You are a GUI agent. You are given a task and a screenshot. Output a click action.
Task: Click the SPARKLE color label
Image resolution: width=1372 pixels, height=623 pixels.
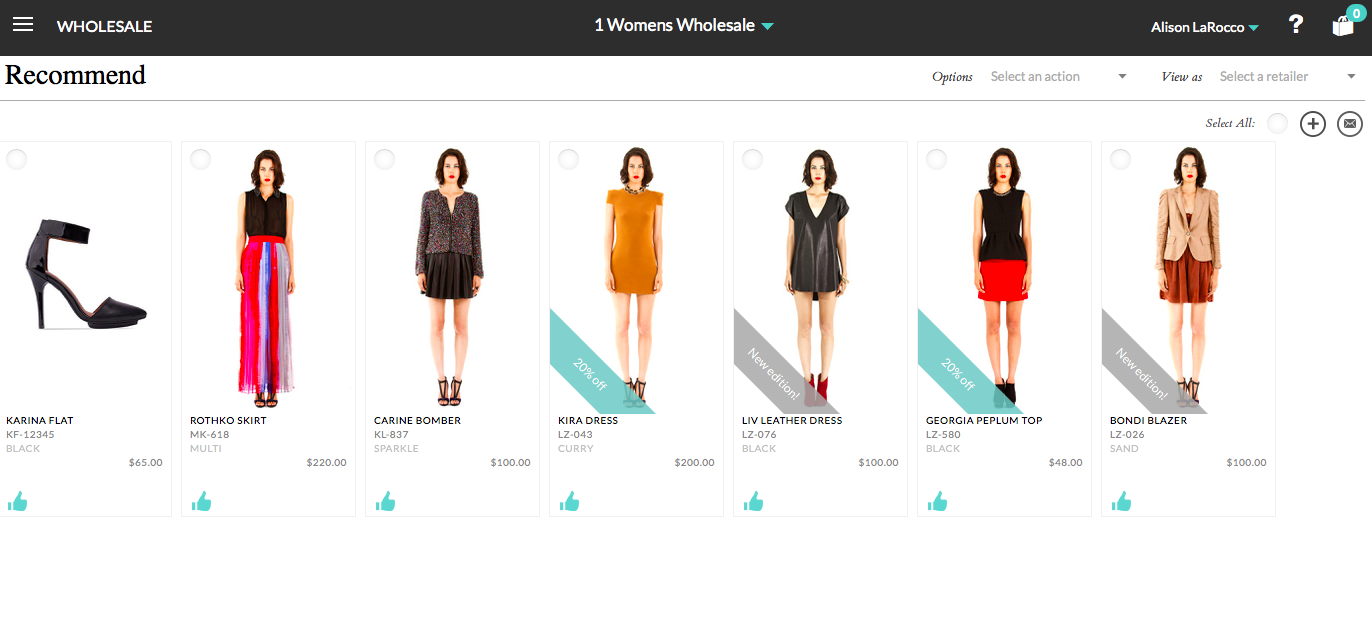[397, 448]
